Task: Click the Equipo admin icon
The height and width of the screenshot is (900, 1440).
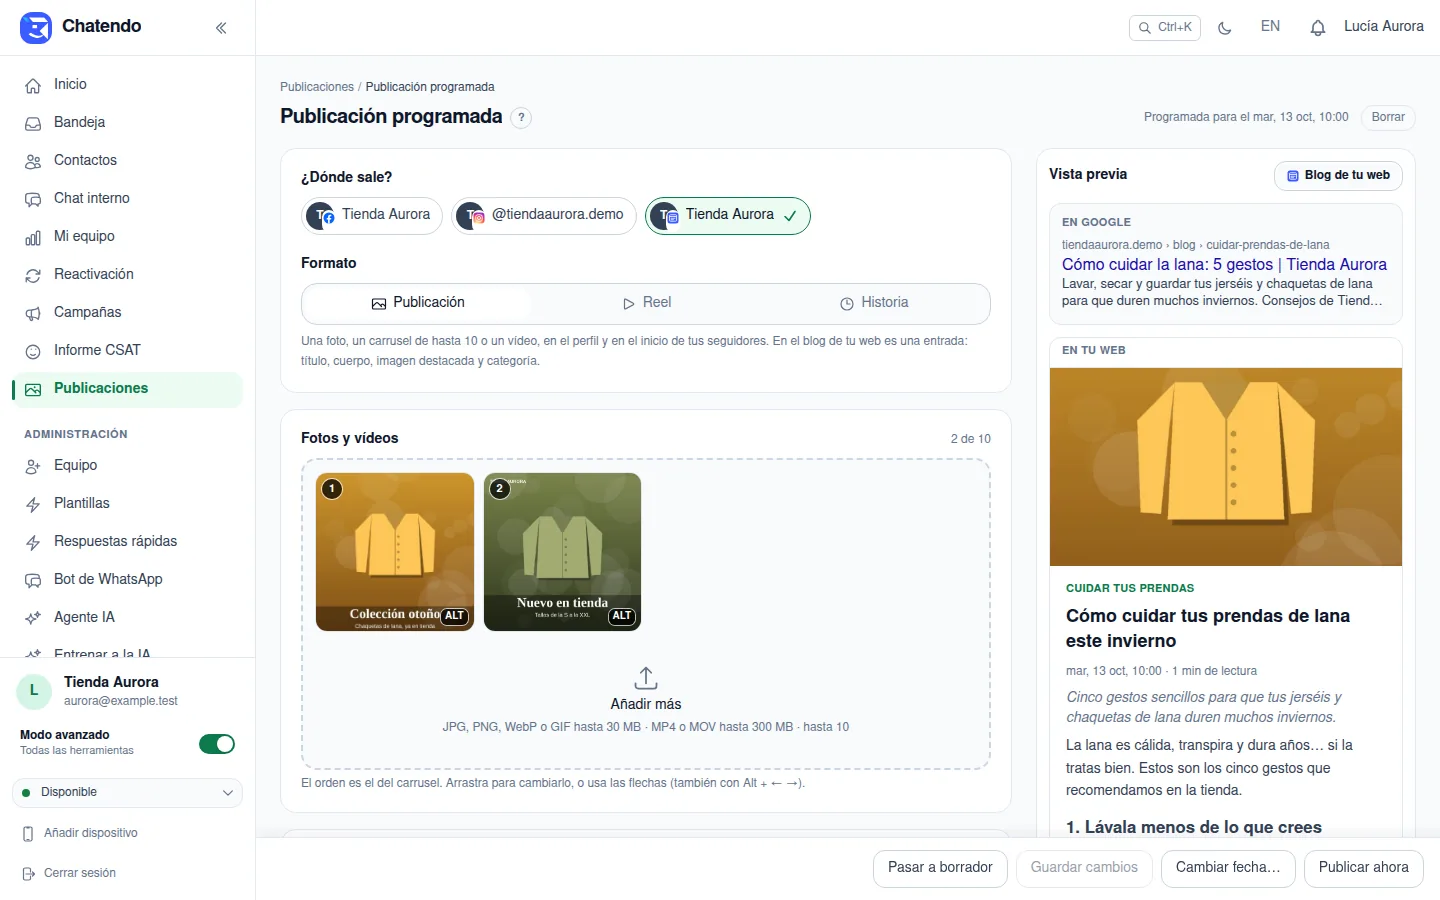Action: [x=33, y=467]
